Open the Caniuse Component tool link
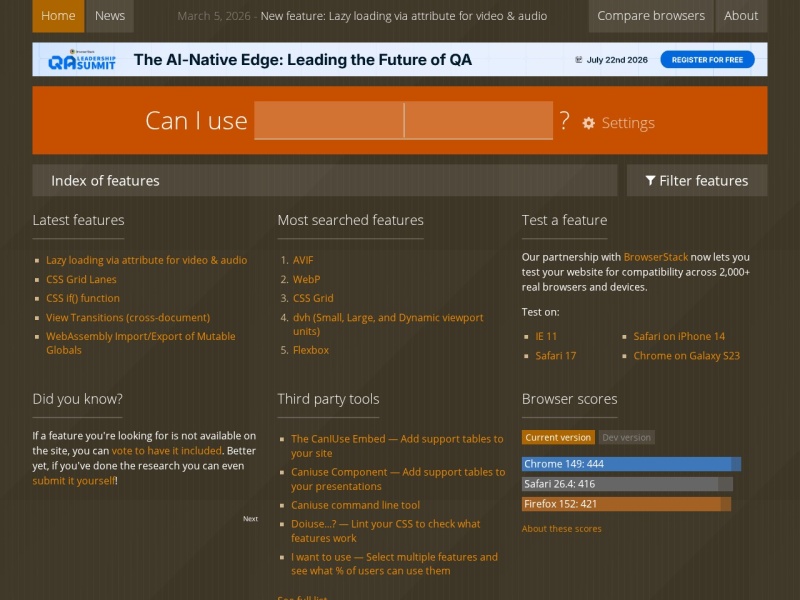The width and height of the screenshot is (800, 600). 398,480
